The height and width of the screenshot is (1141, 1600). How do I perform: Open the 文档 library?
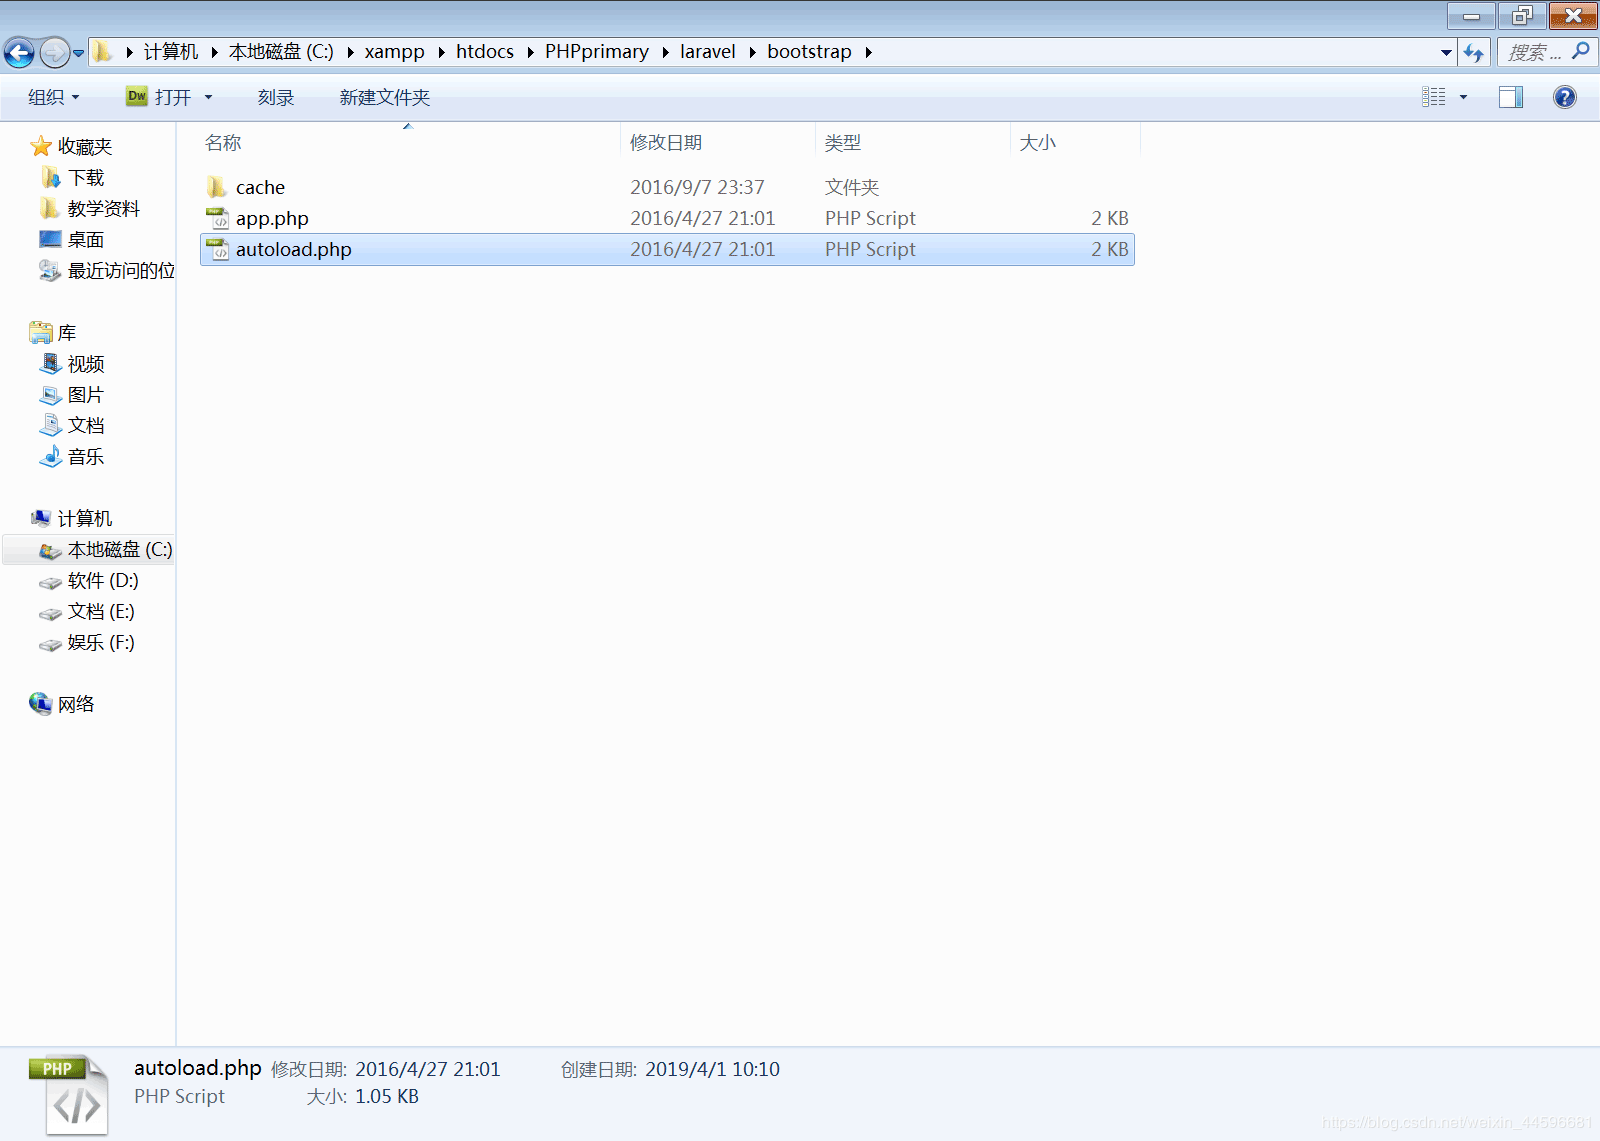[x=86, y=426]
